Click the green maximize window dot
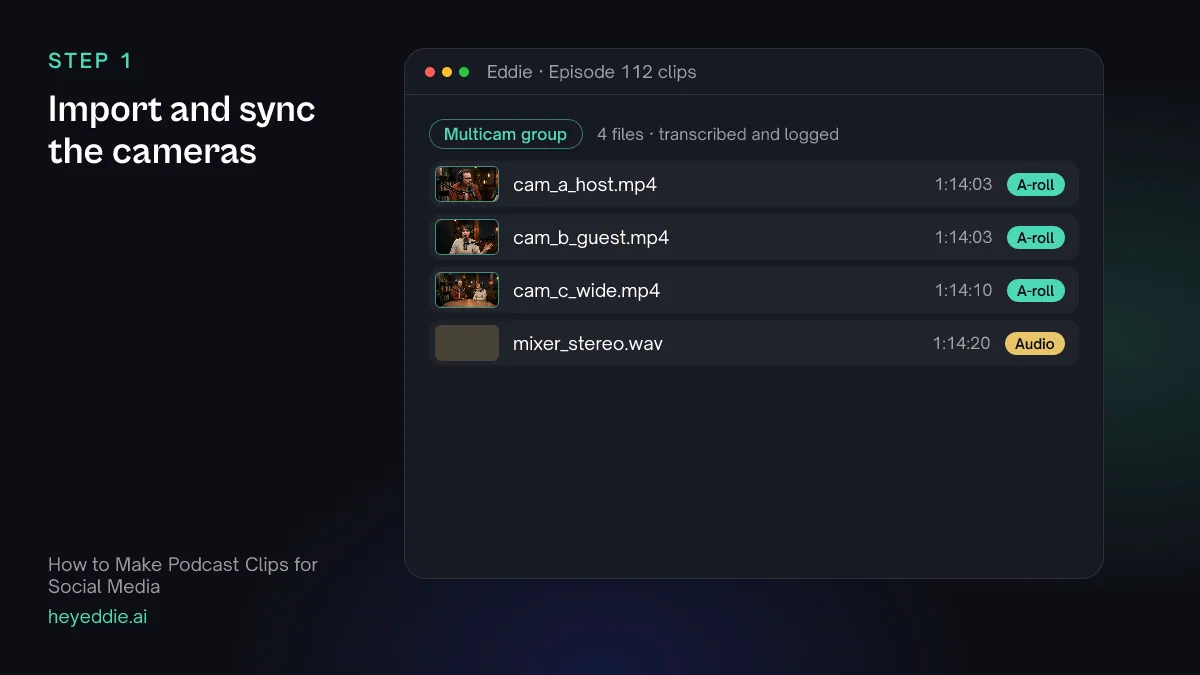The width and height of the screenshot is (1200, 675). coord(464,72)
